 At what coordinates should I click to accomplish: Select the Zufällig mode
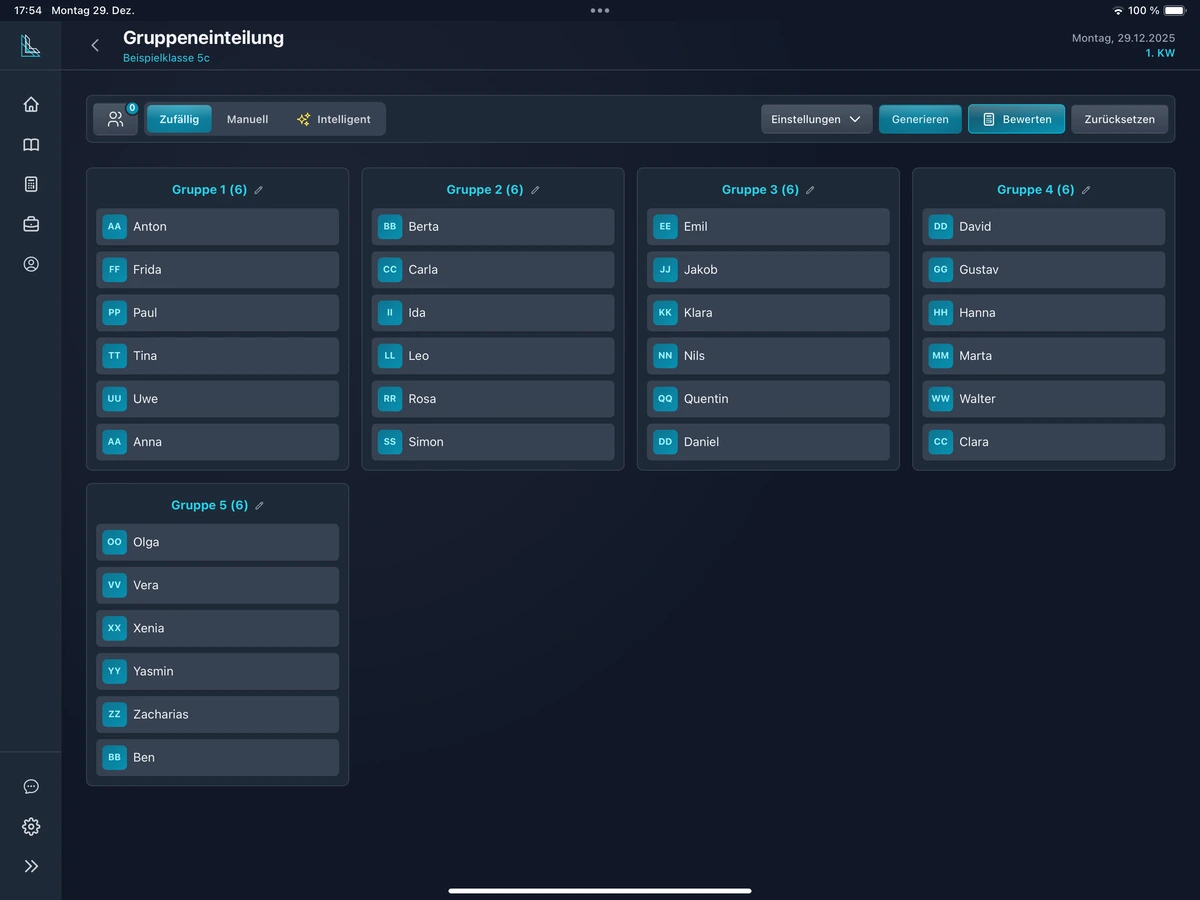coord(179,119)
